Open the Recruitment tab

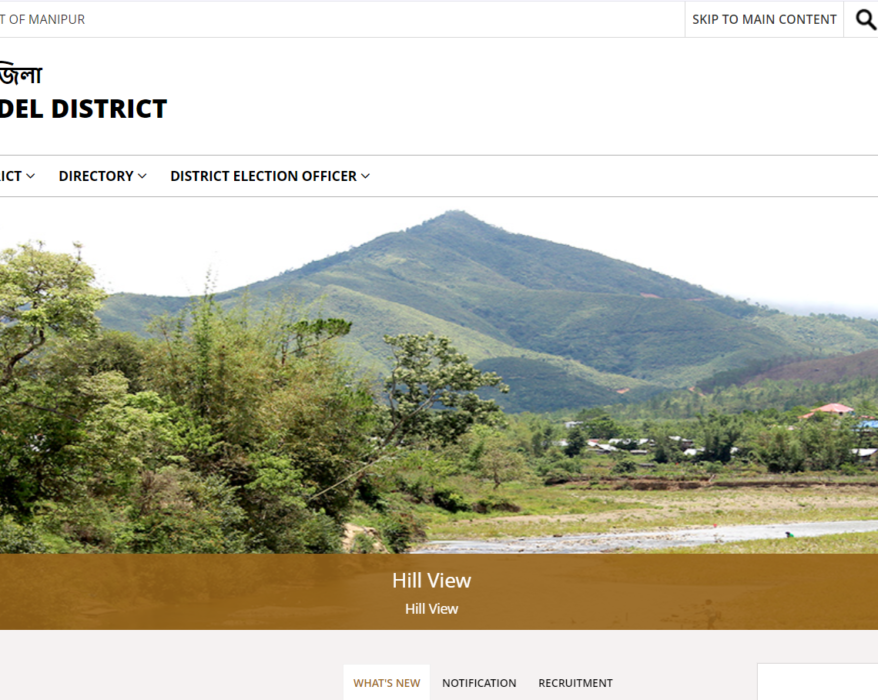coord(575,683)
